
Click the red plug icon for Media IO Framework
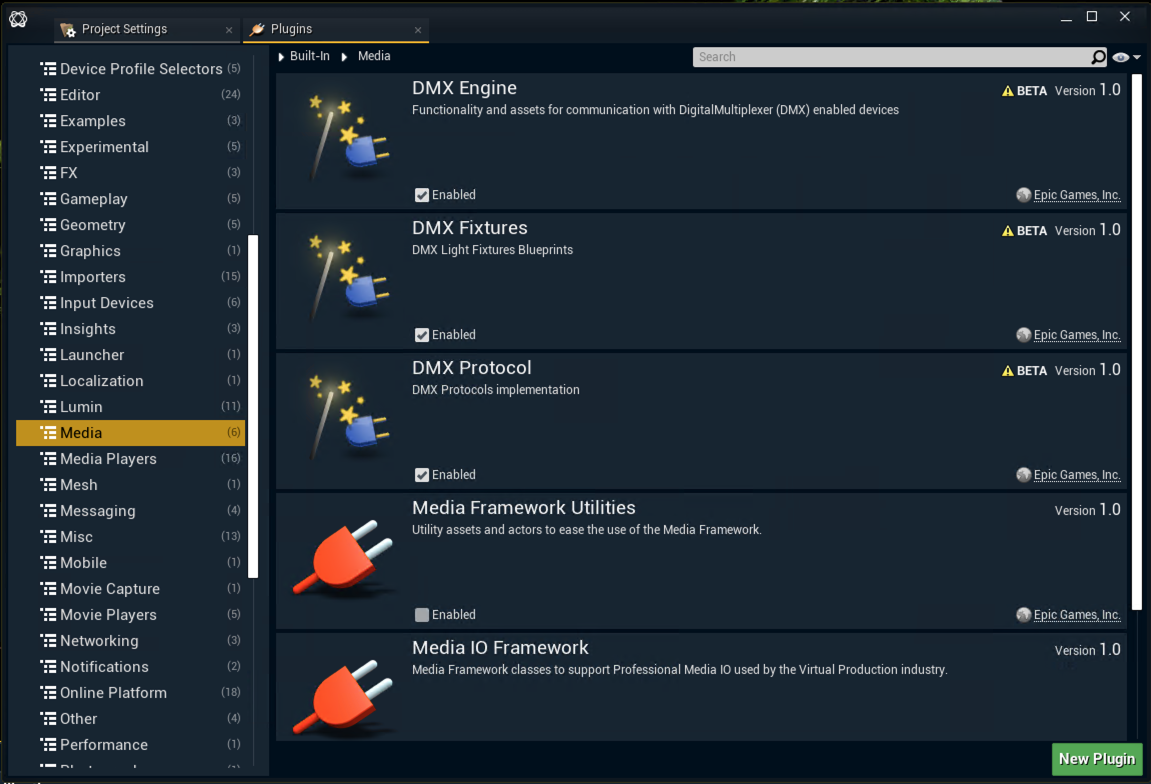click(x=344, y=695)
